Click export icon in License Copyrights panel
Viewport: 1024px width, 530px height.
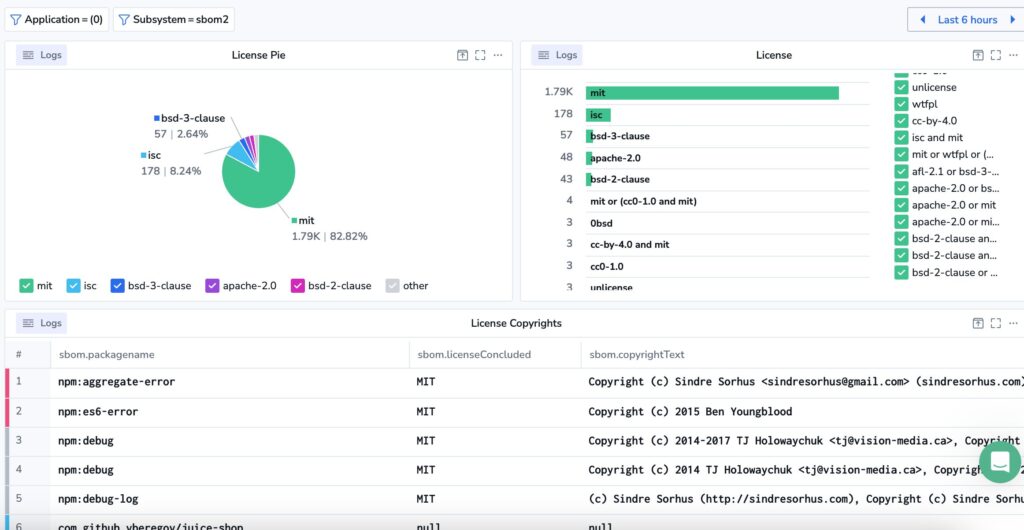(x=977, y=323)
